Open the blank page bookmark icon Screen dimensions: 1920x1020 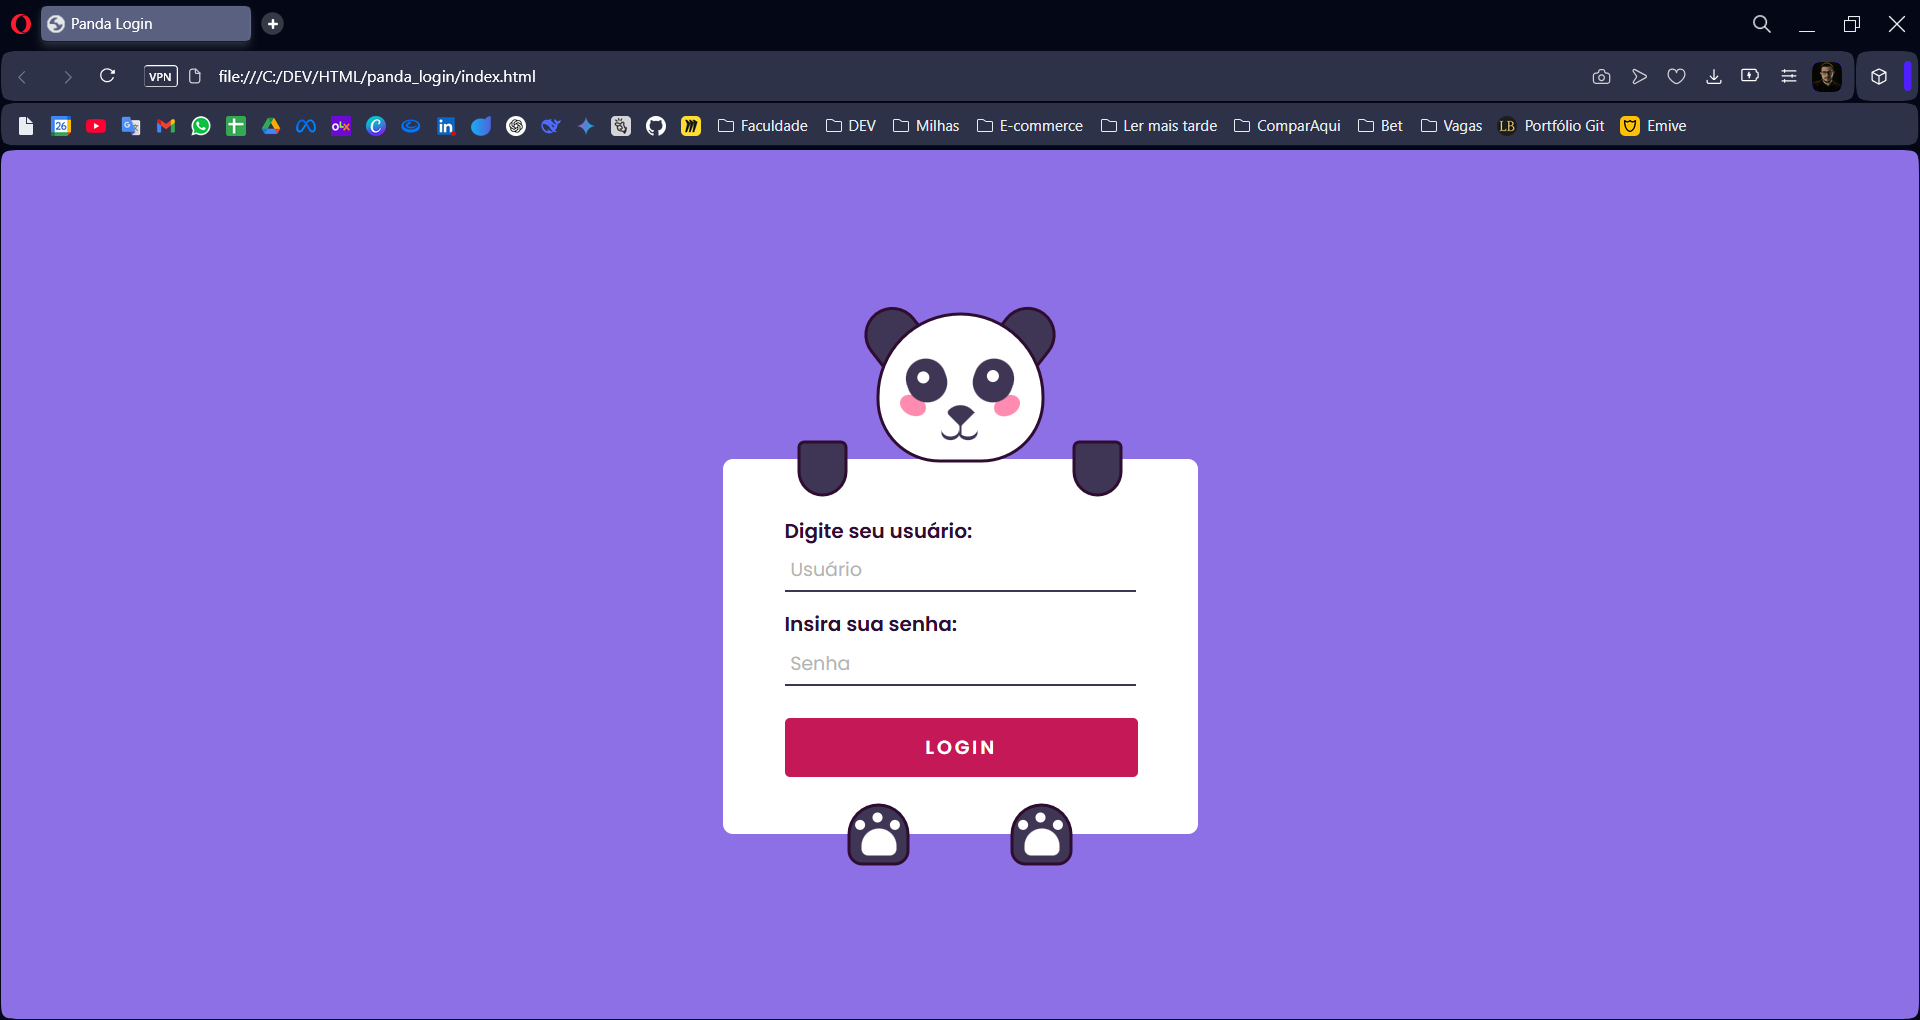coord(26,126)
